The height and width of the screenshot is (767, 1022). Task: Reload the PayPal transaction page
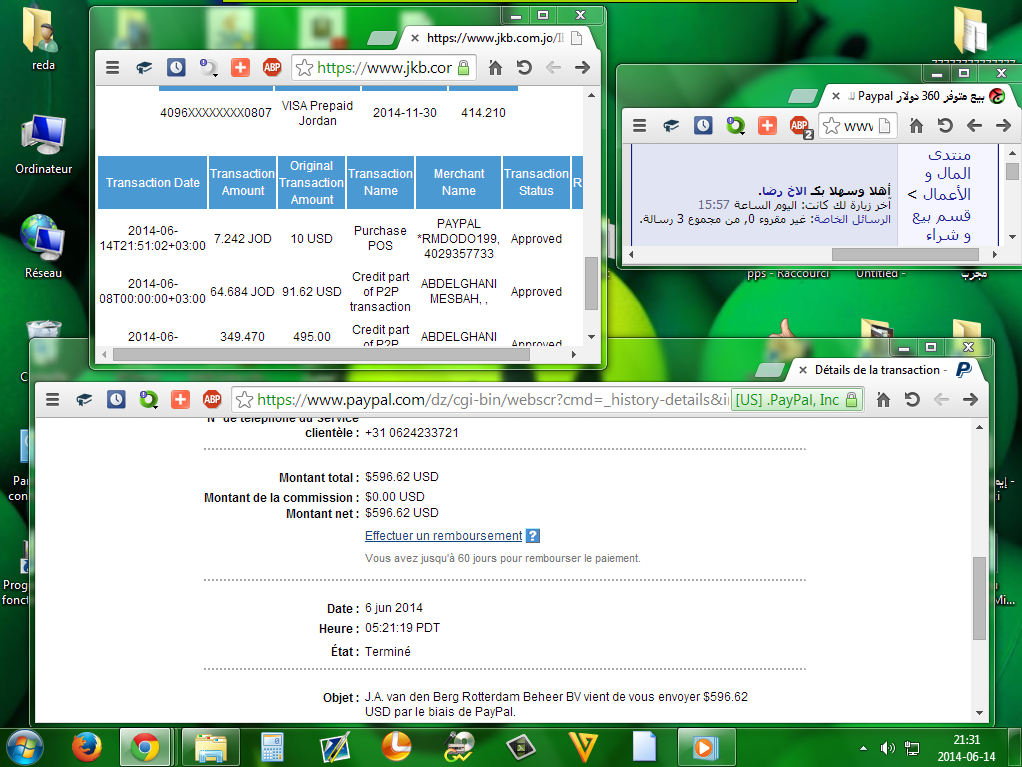(x=912, y=399)
